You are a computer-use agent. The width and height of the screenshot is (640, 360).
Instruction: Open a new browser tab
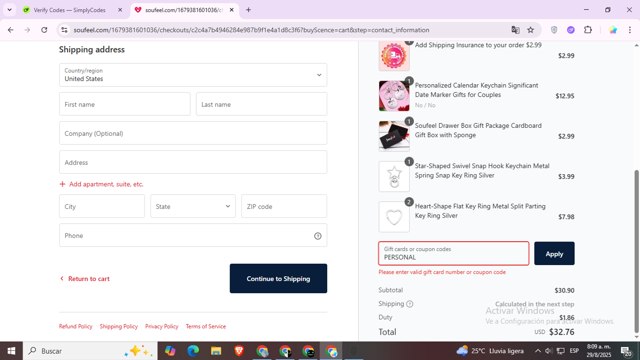click(x=248, y=10)
